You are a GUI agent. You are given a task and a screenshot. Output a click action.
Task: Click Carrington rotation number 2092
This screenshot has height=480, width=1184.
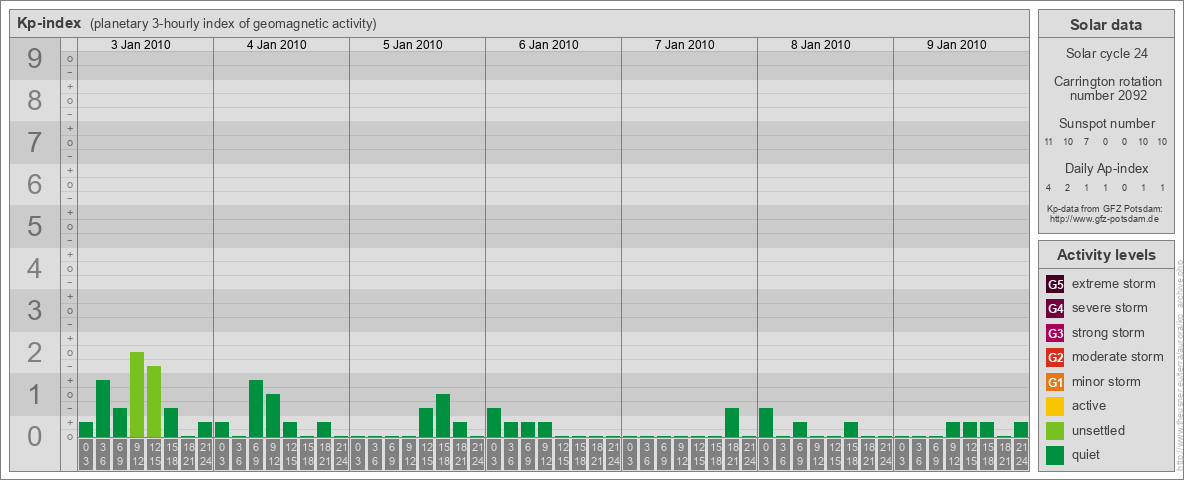pyautogui.click(x=1106, y=88)
